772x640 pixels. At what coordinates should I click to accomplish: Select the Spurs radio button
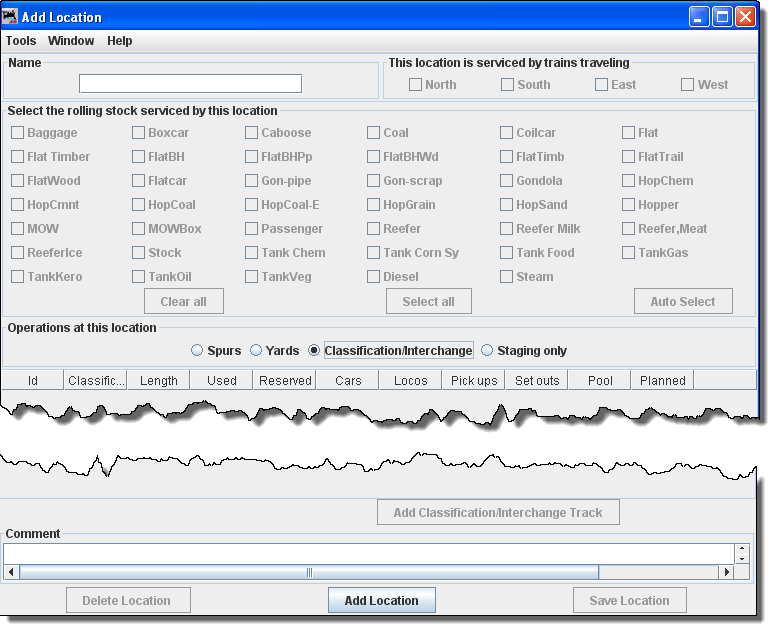(x=198, y=351)
